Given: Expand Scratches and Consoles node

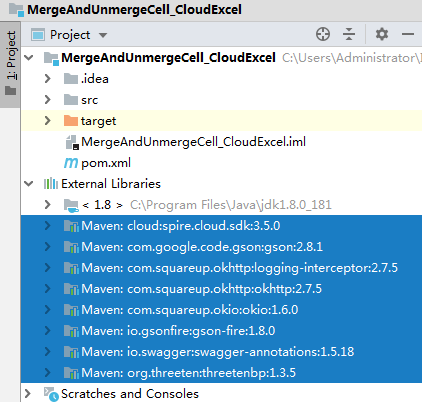Looking at the screenshot, I should [x=28, y=394].
